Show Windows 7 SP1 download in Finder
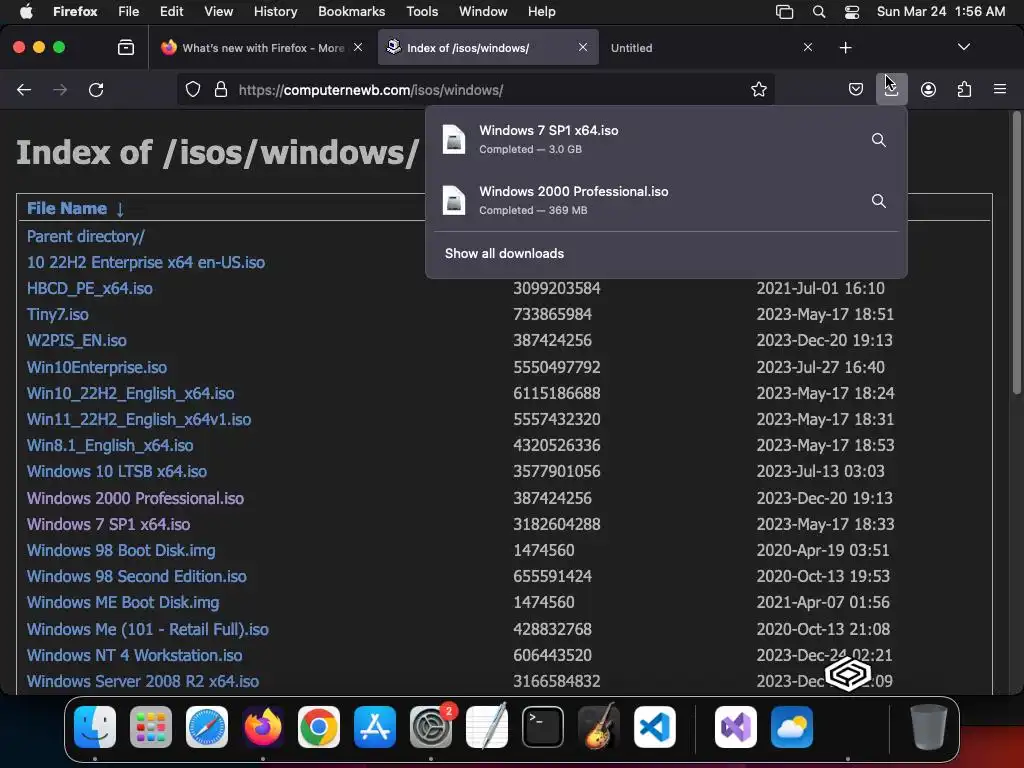Screen dimensions: 1024x768 click(878, 140)
